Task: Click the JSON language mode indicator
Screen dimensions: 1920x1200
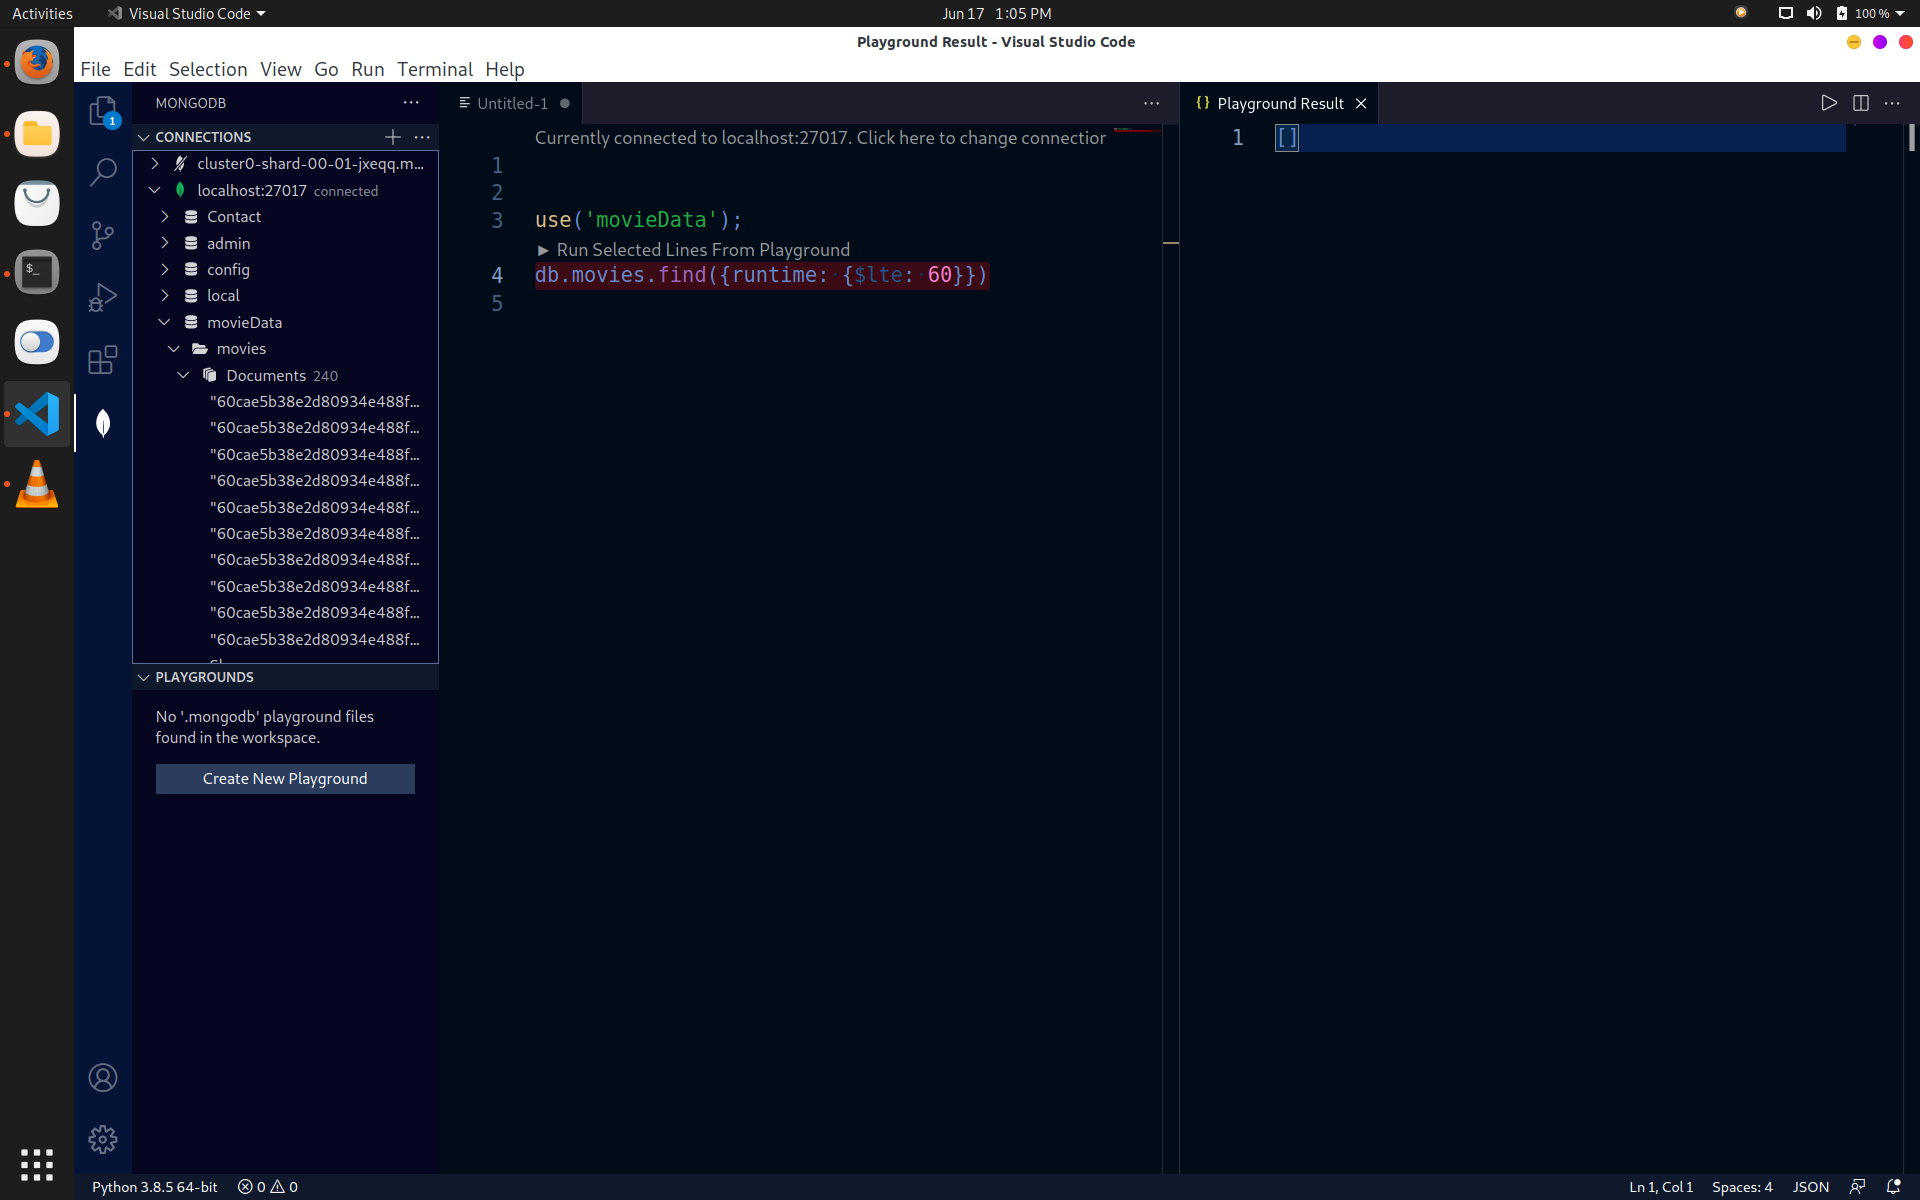Action: click(1810, 1187)
